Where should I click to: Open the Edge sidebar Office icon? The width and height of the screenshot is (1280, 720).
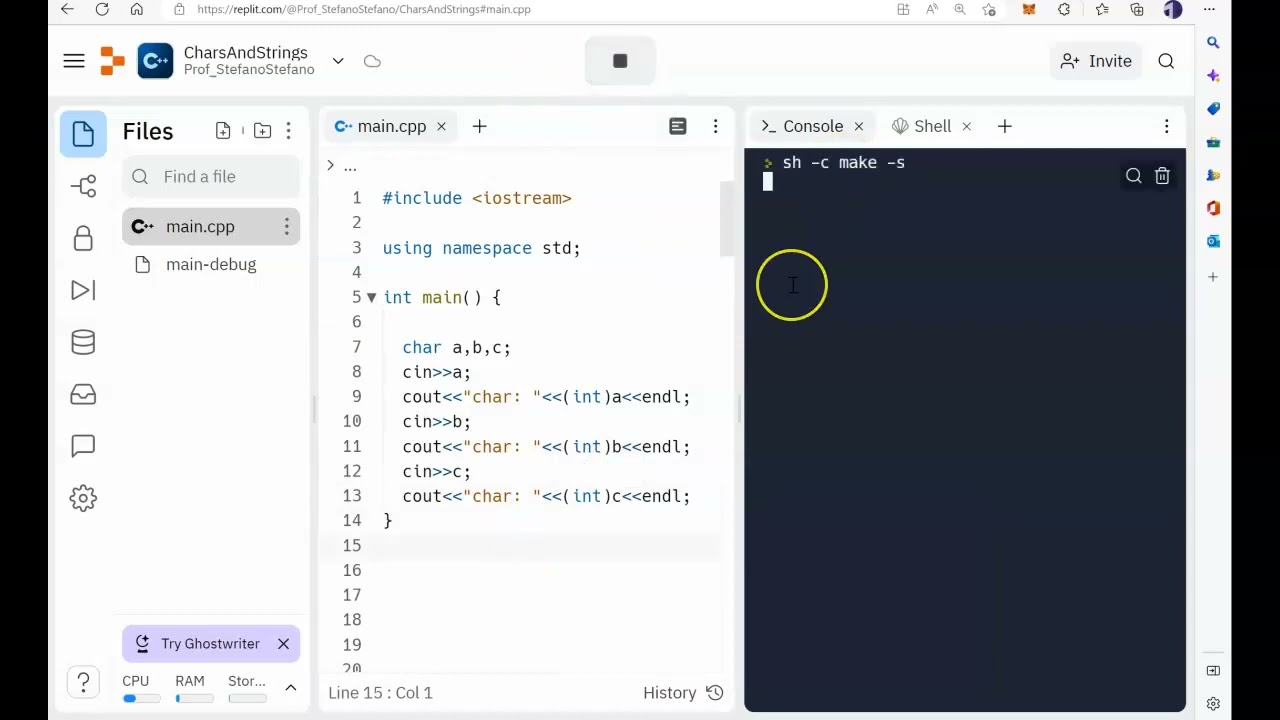(1213, 208)
